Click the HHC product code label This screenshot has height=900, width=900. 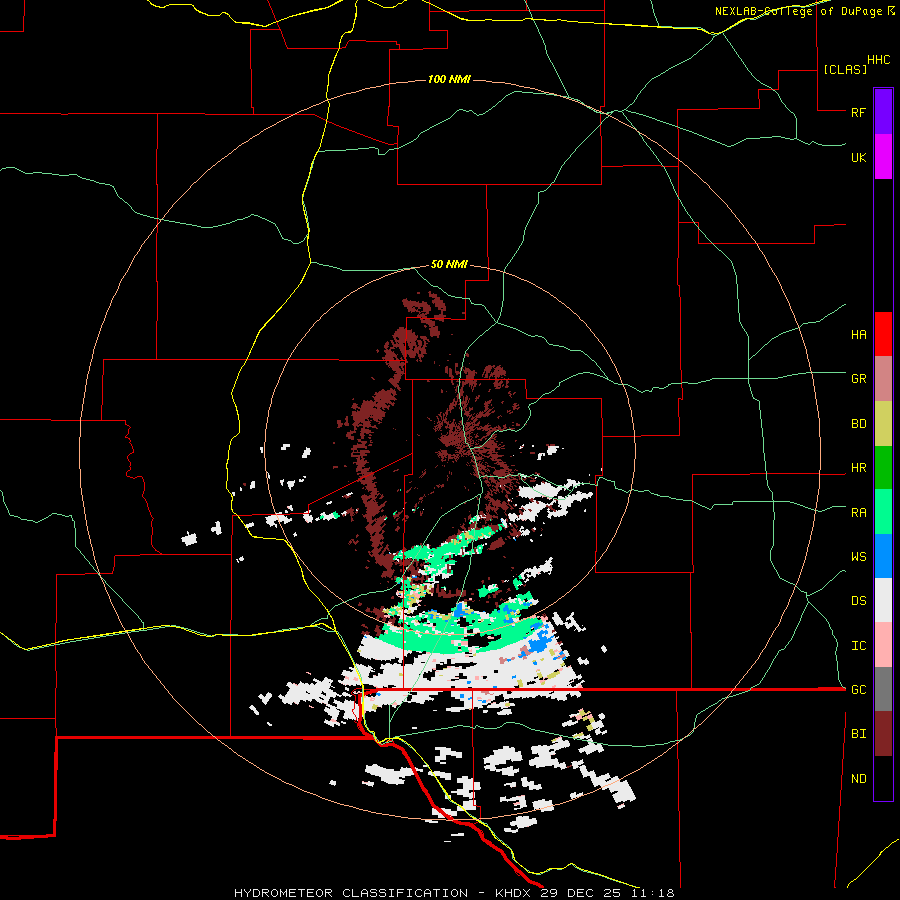(878, 60)
